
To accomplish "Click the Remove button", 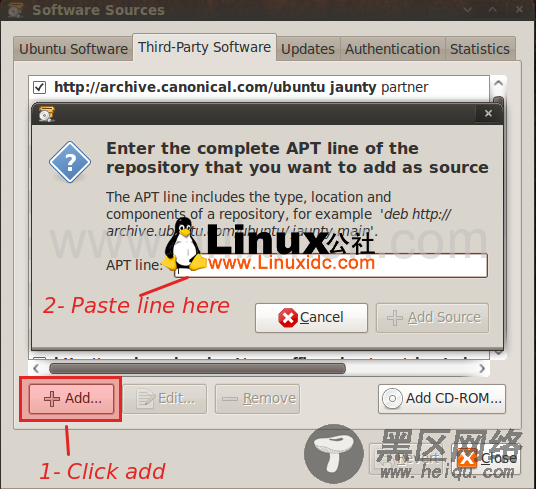I will point(257,399).
